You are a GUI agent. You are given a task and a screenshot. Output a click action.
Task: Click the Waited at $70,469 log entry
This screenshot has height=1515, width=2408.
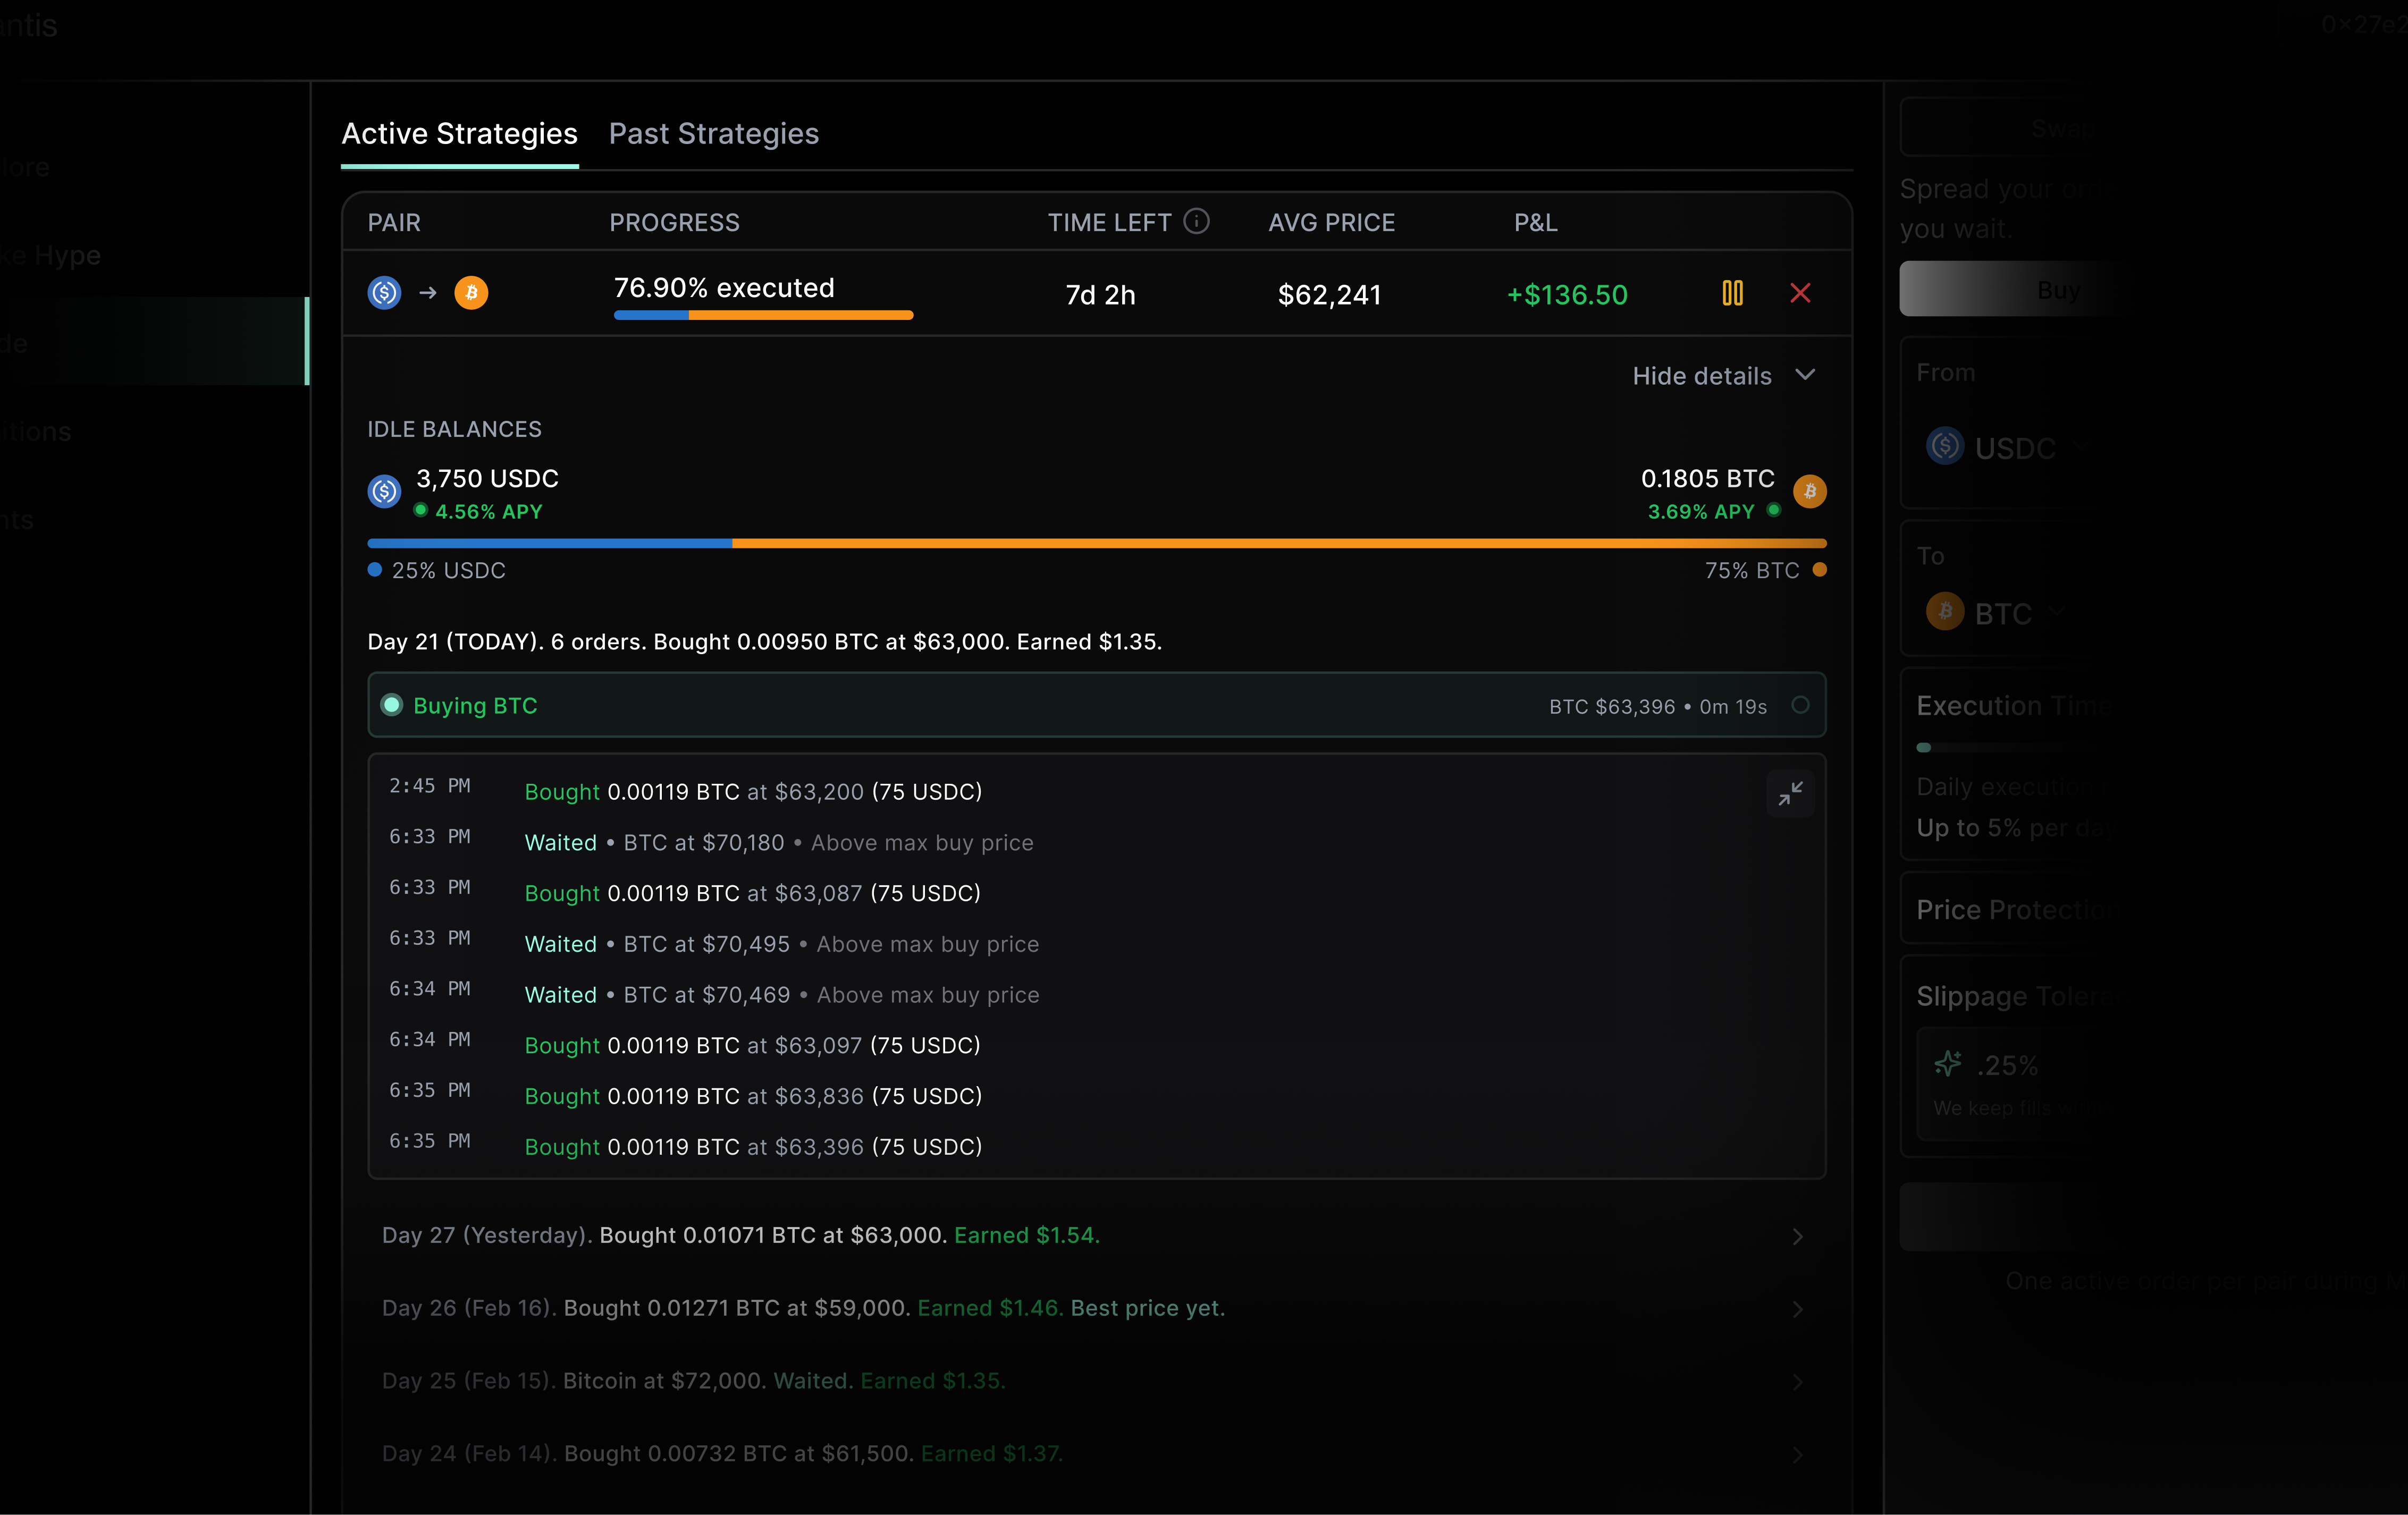click(x=782, y=994)
